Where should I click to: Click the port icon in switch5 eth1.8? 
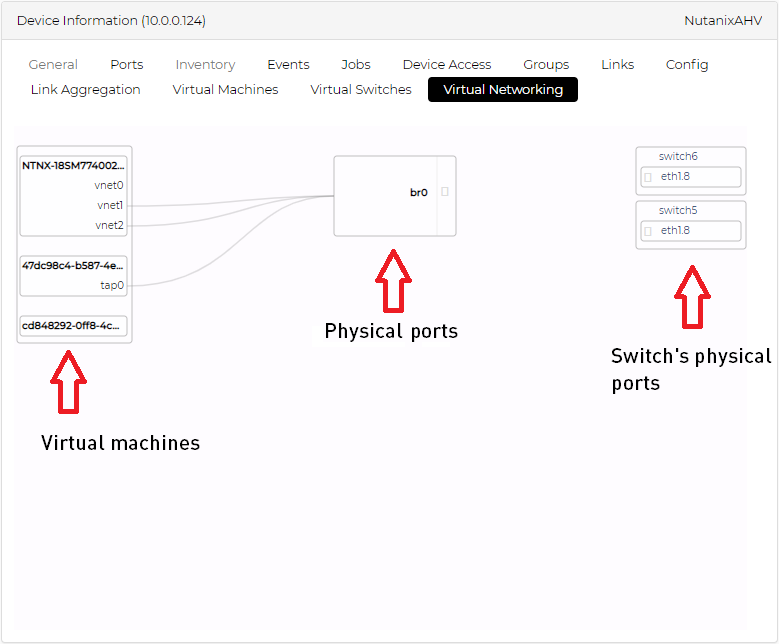[648, 231]
